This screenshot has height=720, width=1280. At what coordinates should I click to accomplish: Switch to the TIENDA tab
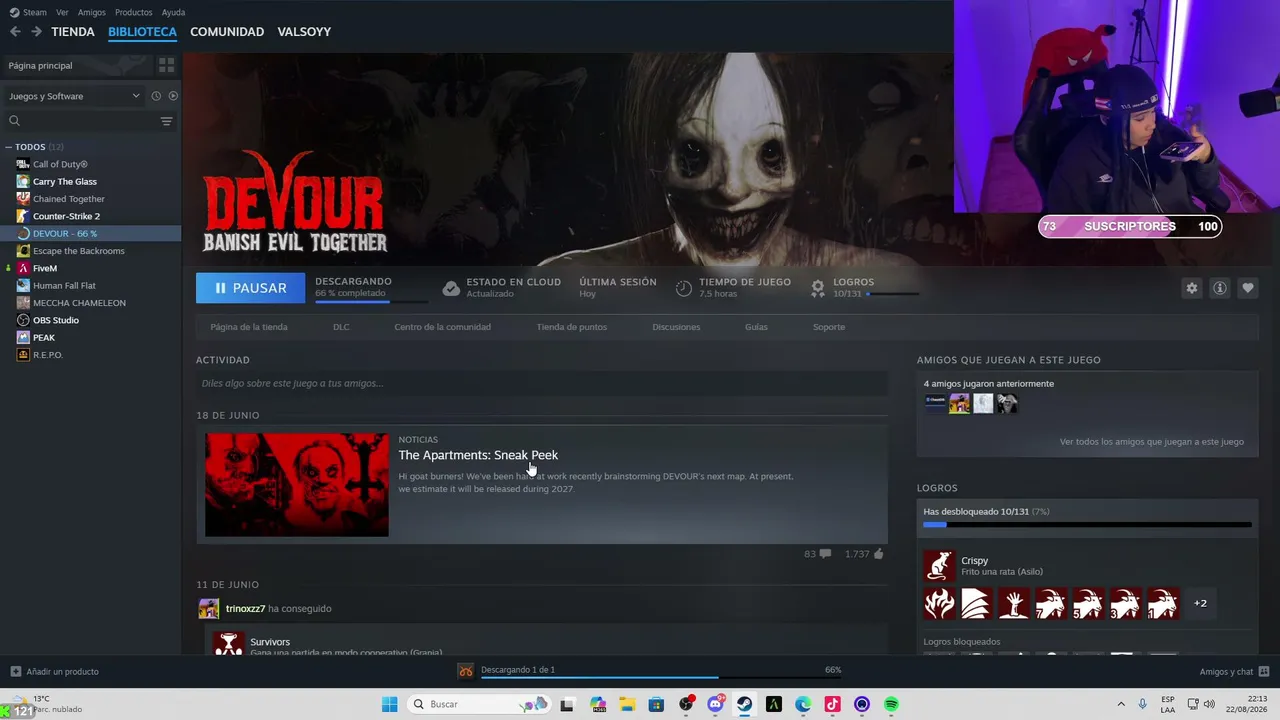click(x=73, y=32)
